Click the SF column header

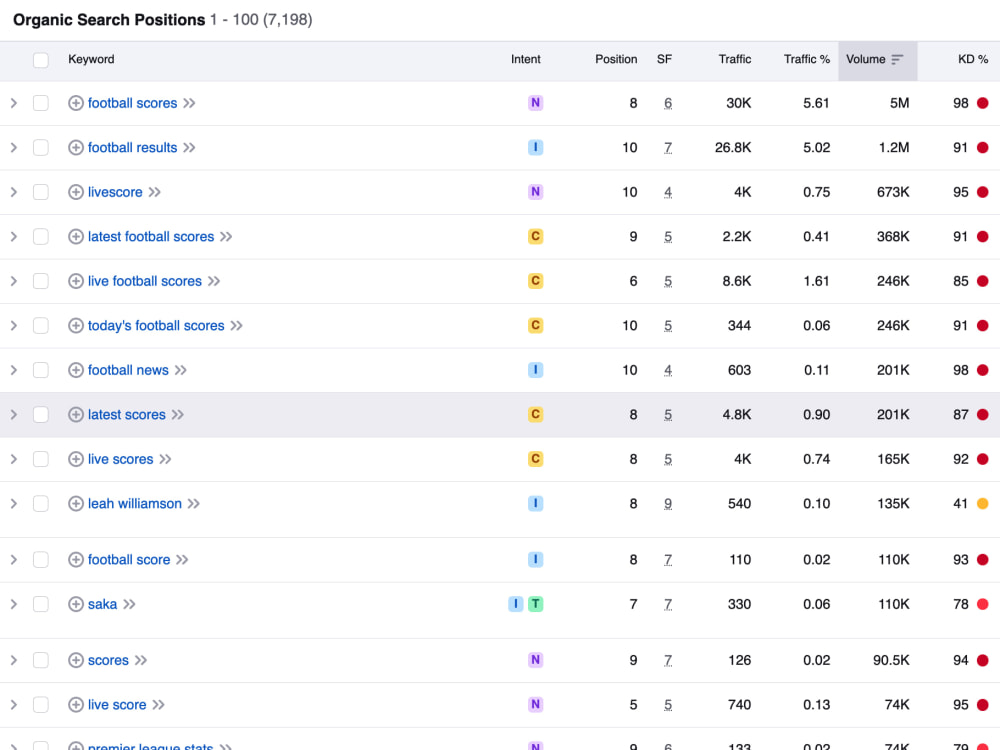pyautogui.click(x=665, y=59)
